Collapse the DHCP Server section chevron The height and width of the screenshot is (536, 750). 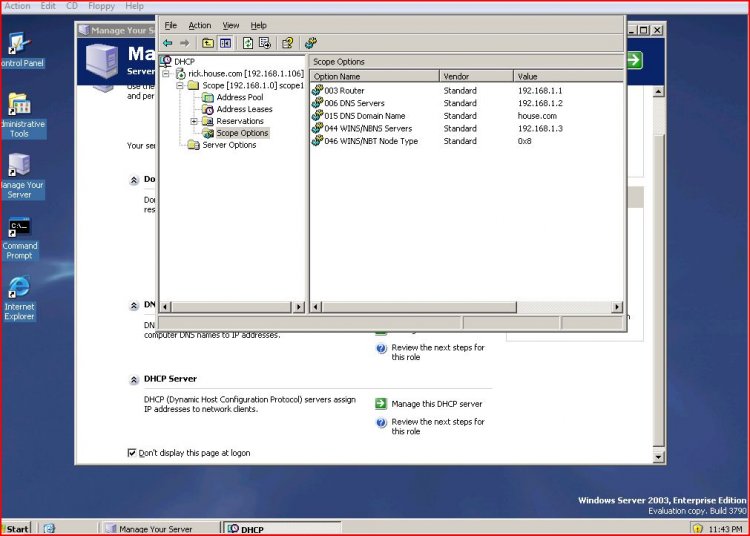[x=134, y=380]
